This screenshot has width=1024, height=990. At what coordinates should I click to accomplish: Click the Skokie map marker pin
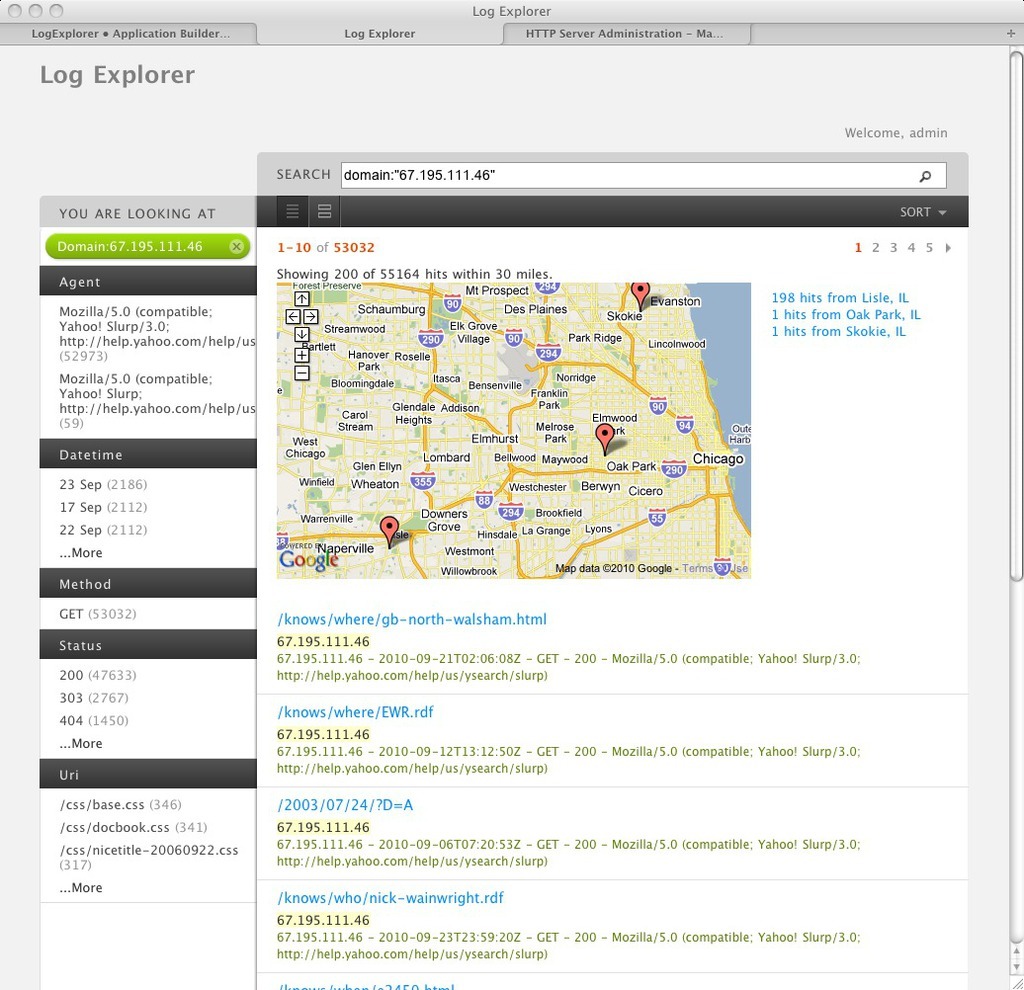(x=640, y=295)
